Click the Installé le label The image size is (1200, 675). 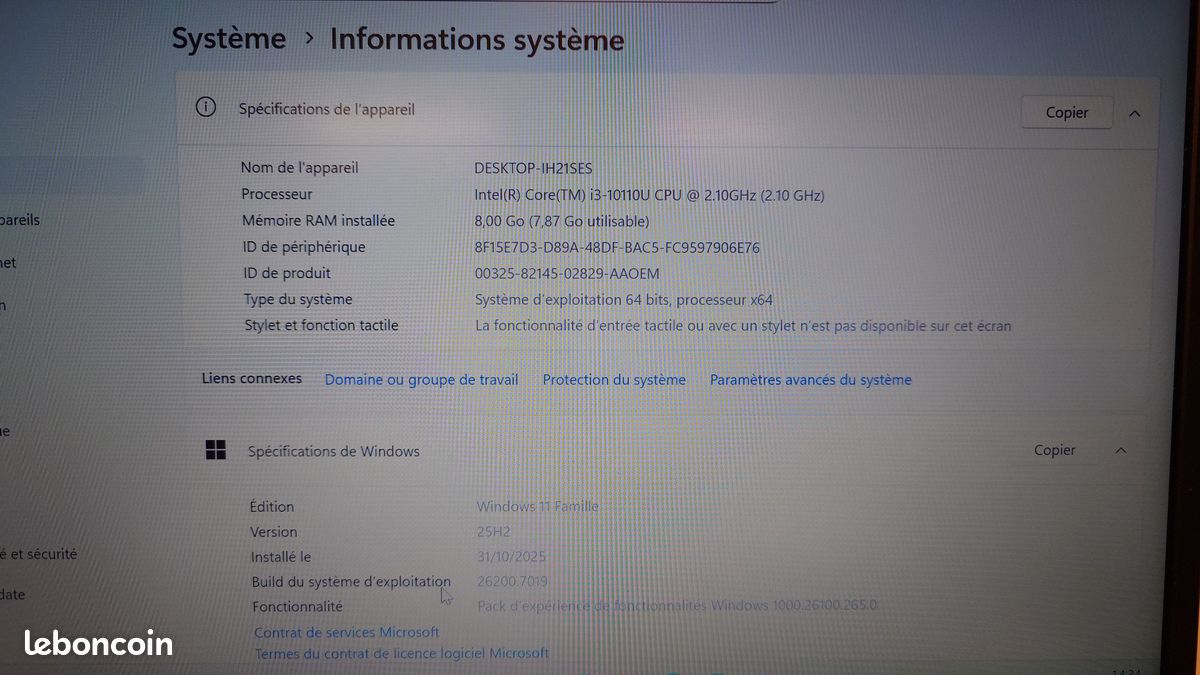[x=281, y=556]
